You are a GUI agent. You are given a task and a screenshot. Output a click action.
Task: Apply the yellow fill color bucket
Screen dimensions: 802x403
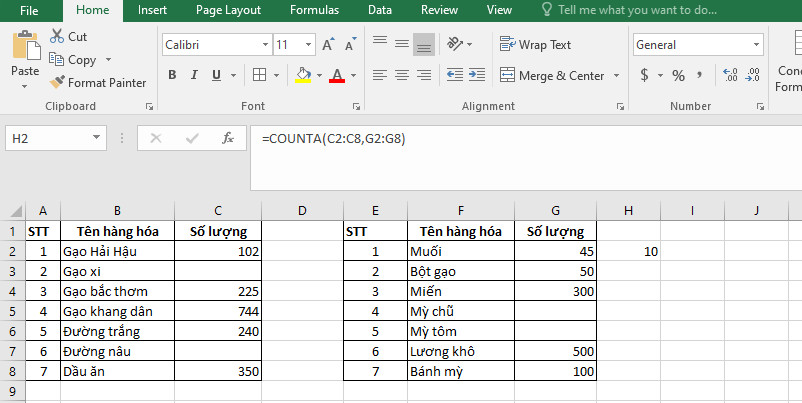[x=304, y=75]
